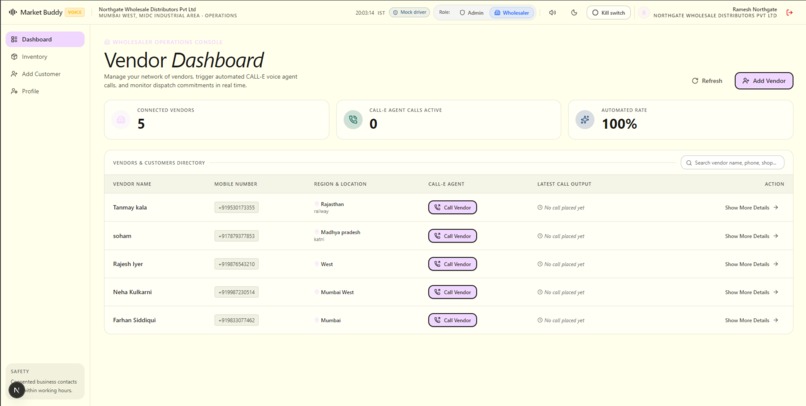Show More Details for Rajesh Iyer
Screen dimensions: 806x406
752,264
